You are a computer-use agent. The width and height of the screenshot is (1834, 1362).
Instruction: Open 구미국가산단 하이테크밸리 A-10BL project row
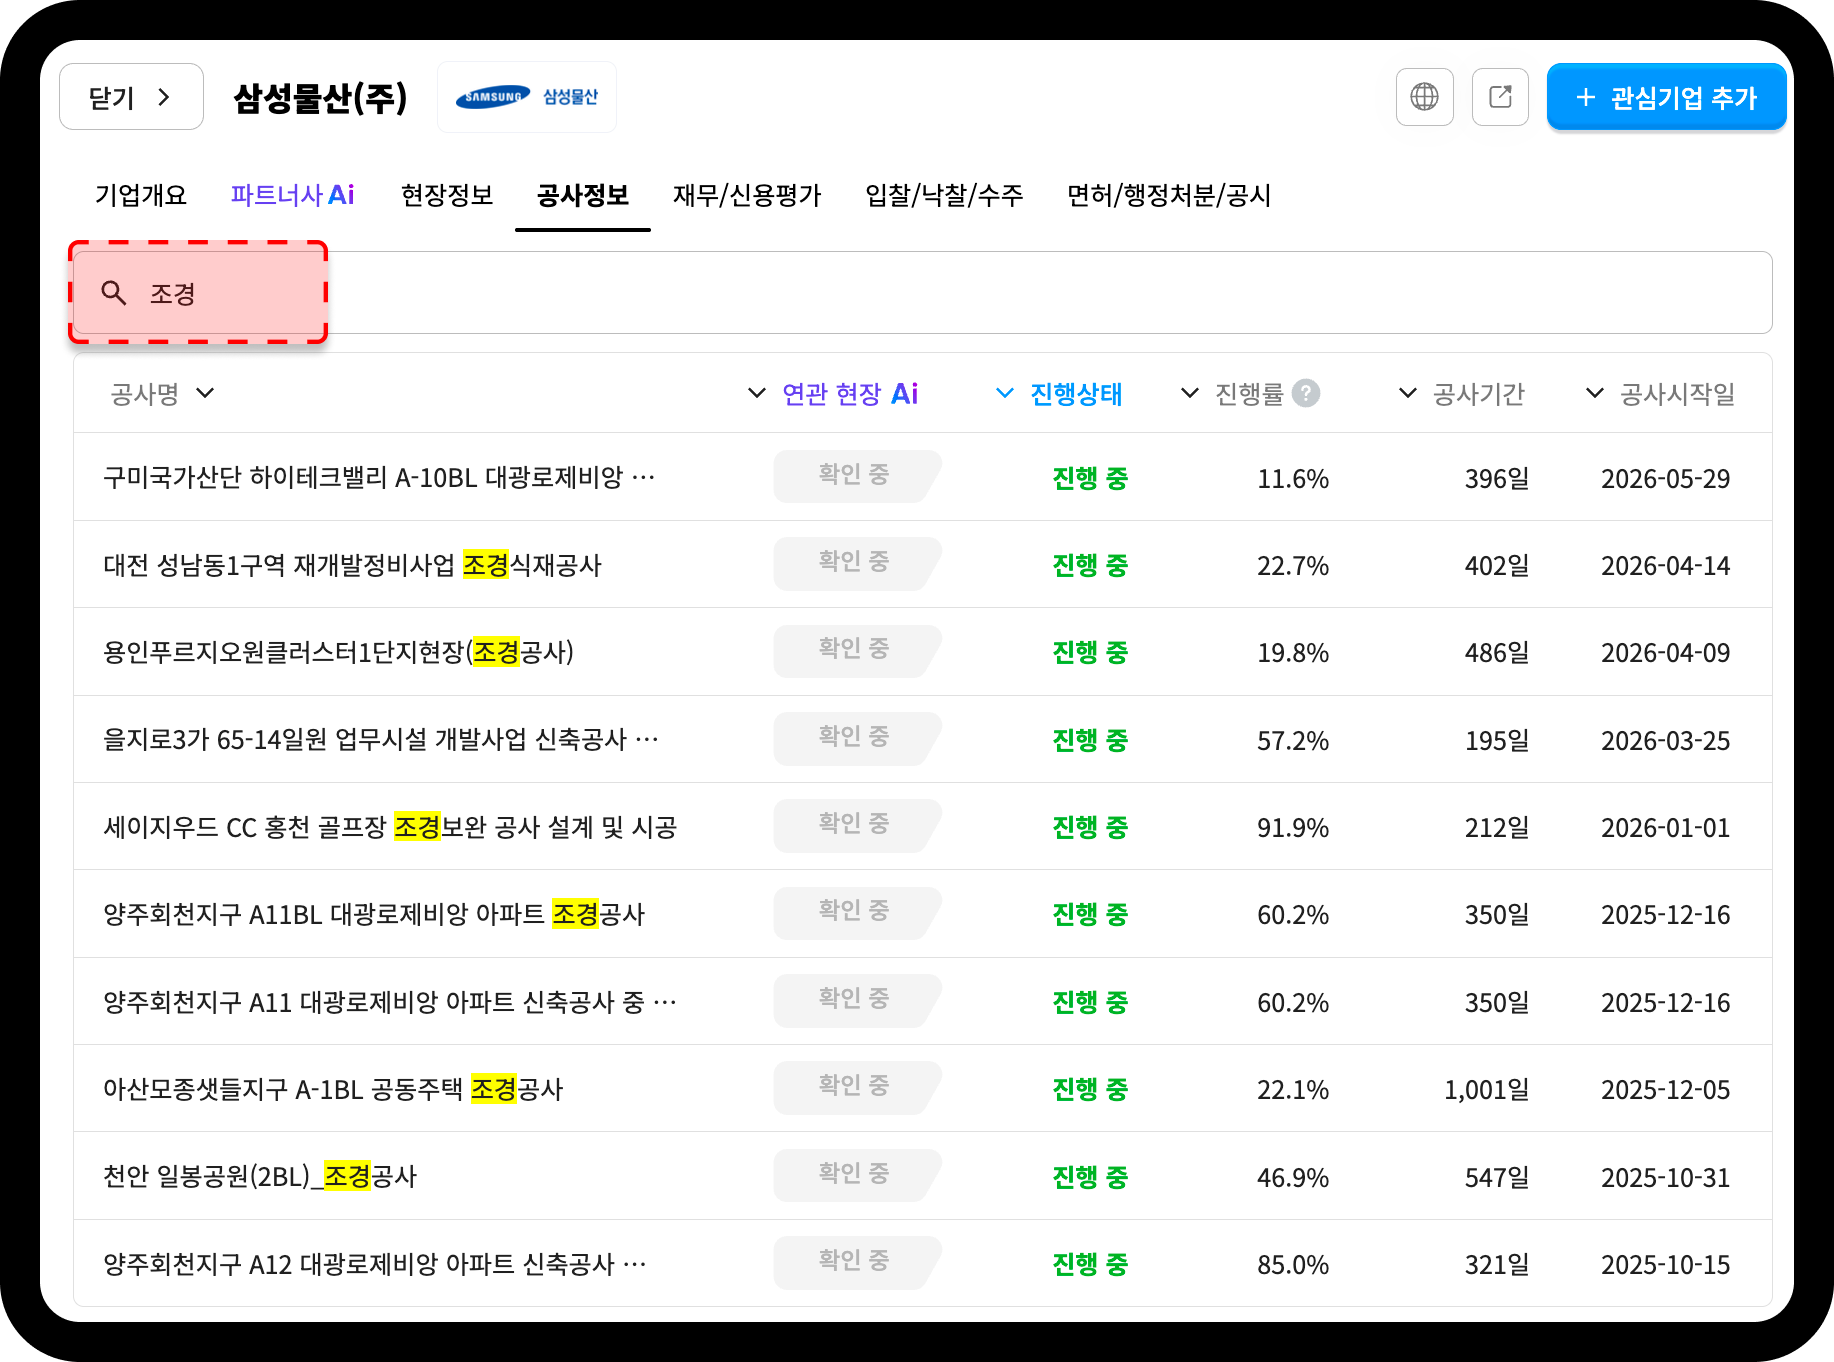(x=922, y=477)
